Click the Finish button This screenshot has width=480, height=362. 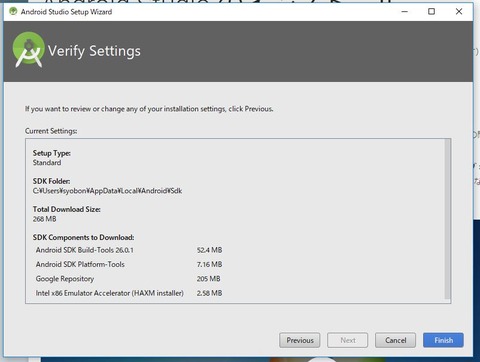pos(443,340)
